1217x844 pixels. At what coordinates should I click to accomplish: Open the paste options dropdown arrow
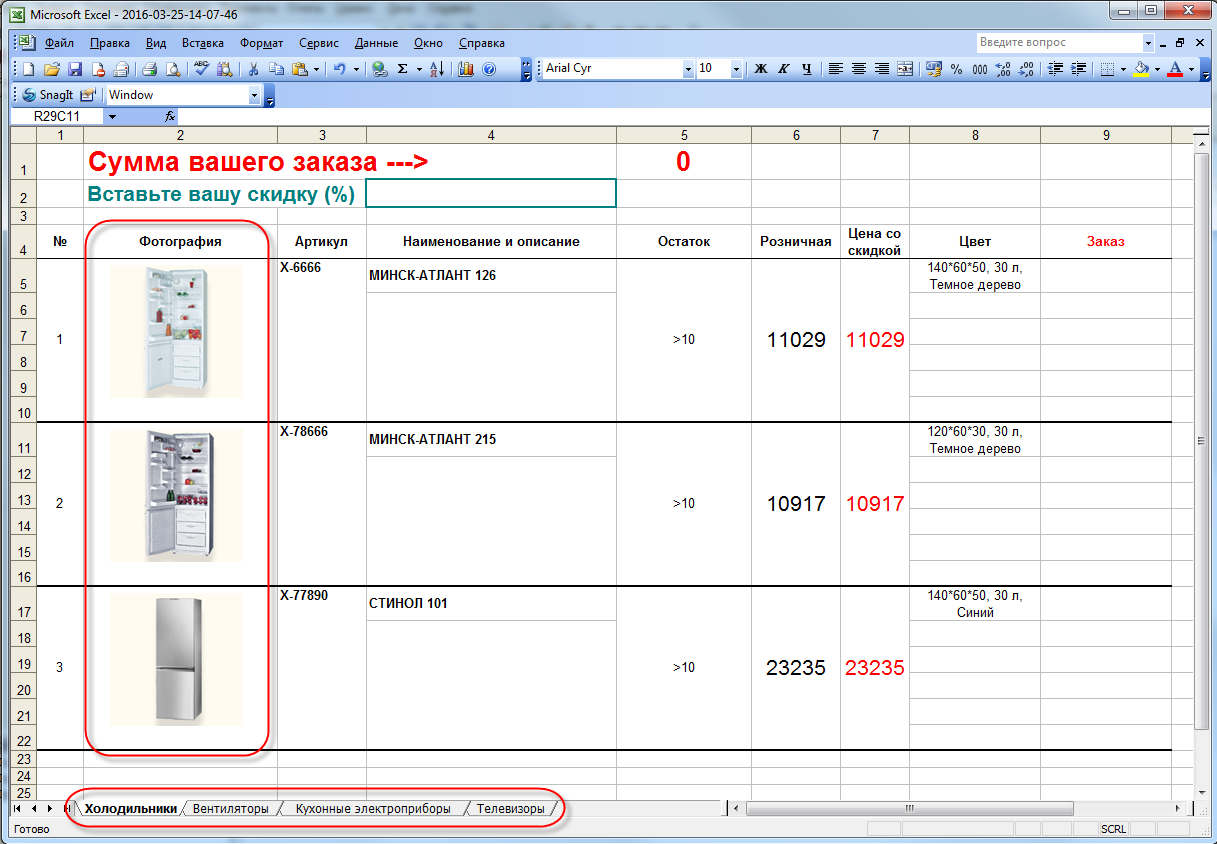click(x=316, y=69)
